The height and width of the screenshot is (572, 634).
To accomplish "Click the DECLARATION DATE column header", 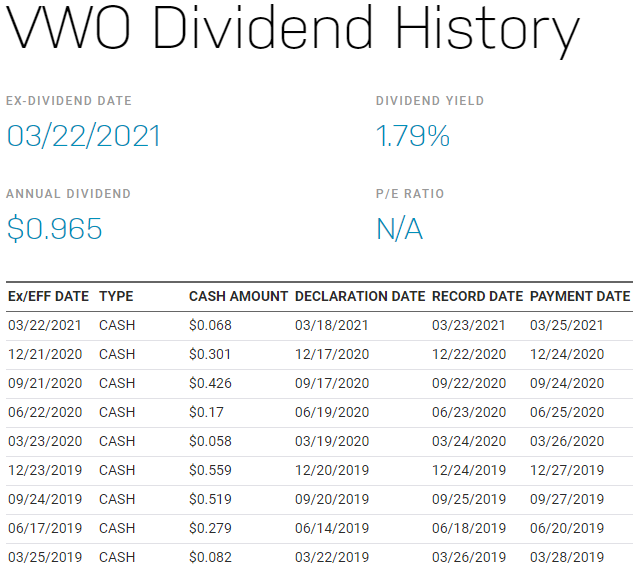I will 360,296.
